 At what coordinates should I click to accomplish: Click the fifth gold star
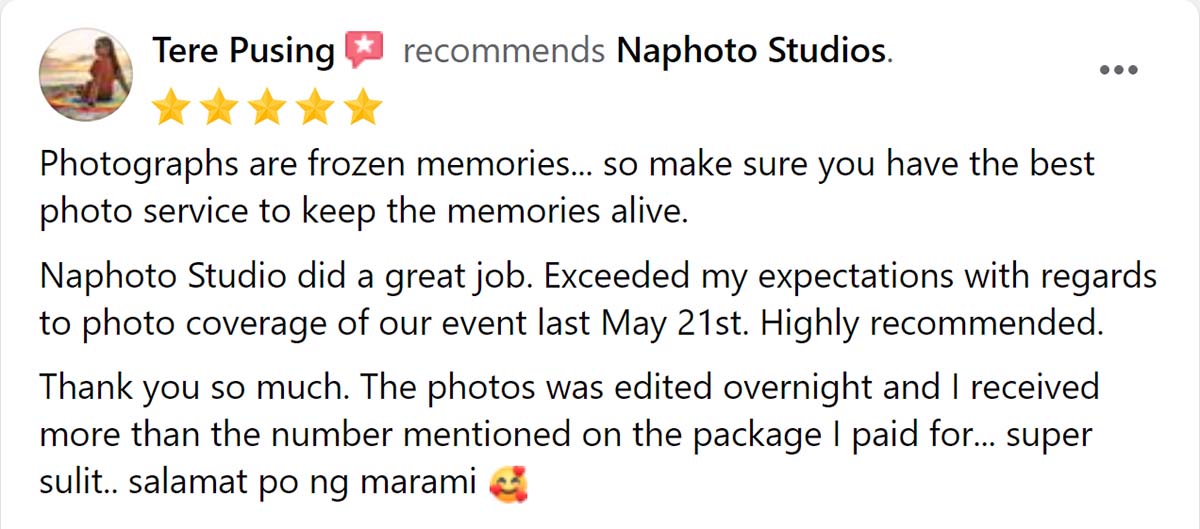361,106
